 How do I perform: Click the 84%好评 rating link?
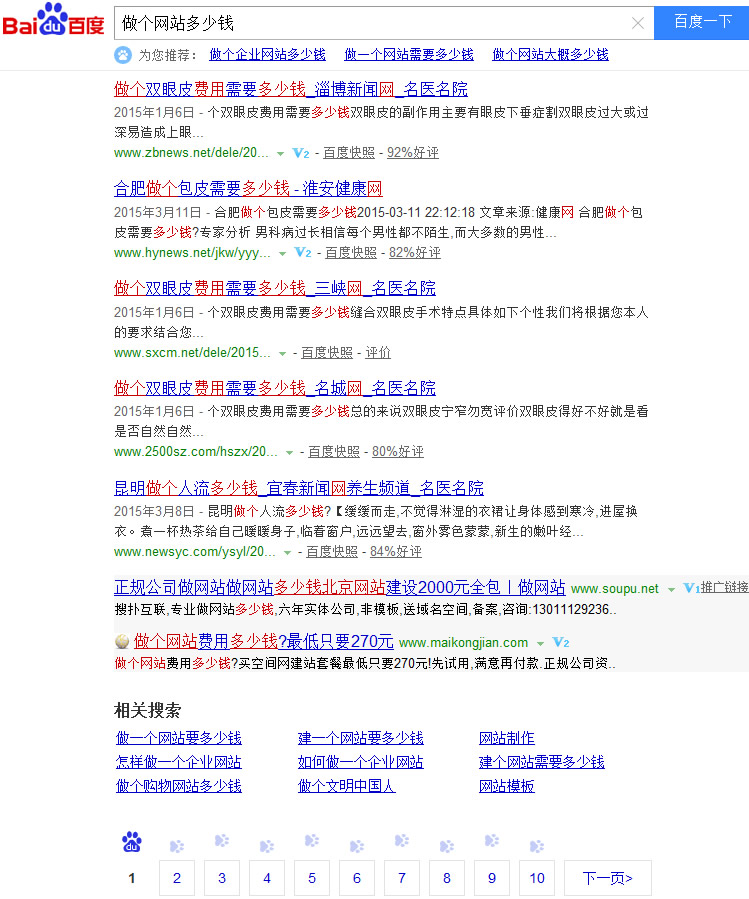coord(396,552)
